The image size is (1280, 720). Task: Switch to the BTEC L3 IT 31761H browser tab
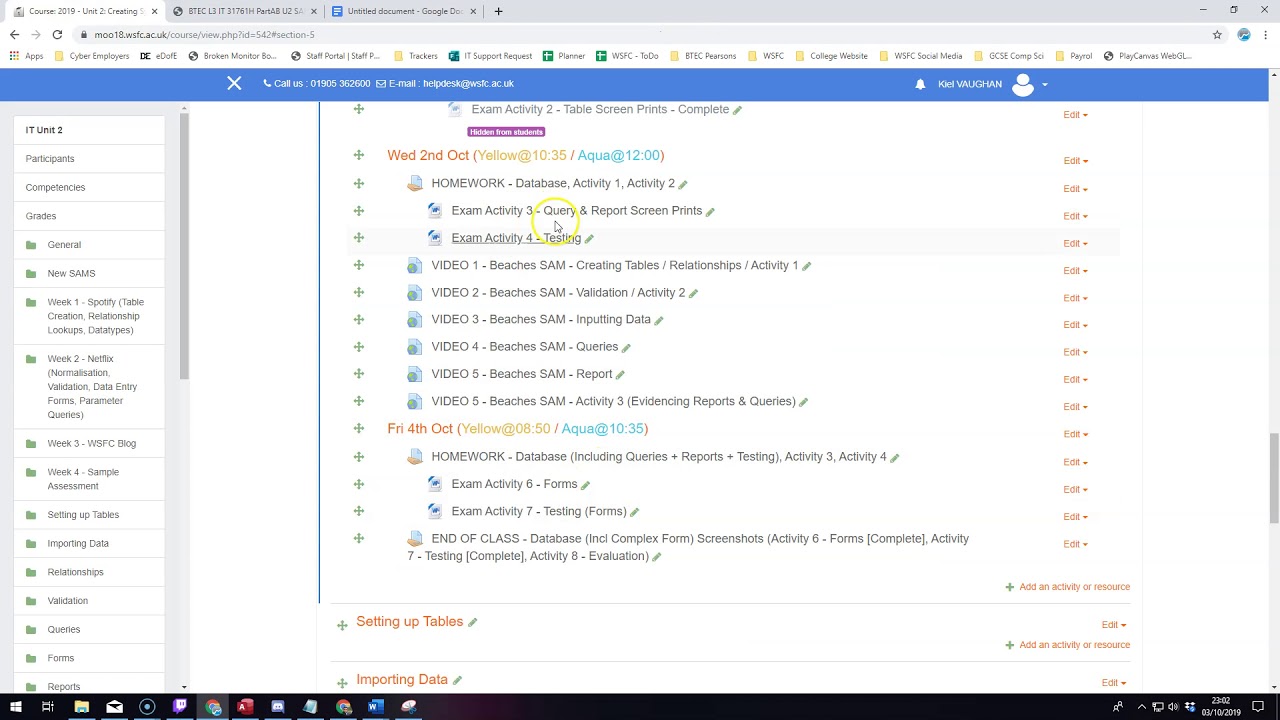point(245,11)
